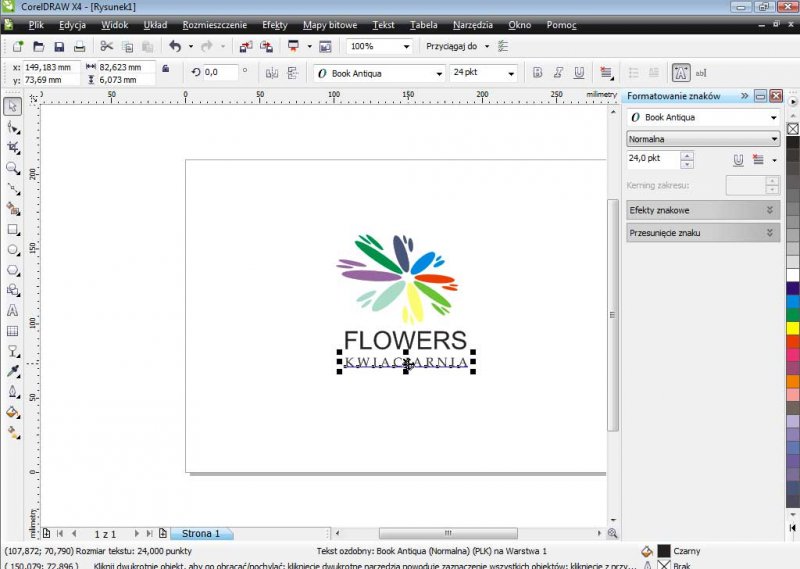Select the Zoom magnifier tool
Image resolution: width=800 pixels, height=569 pixels.
(x=13, y=168)
